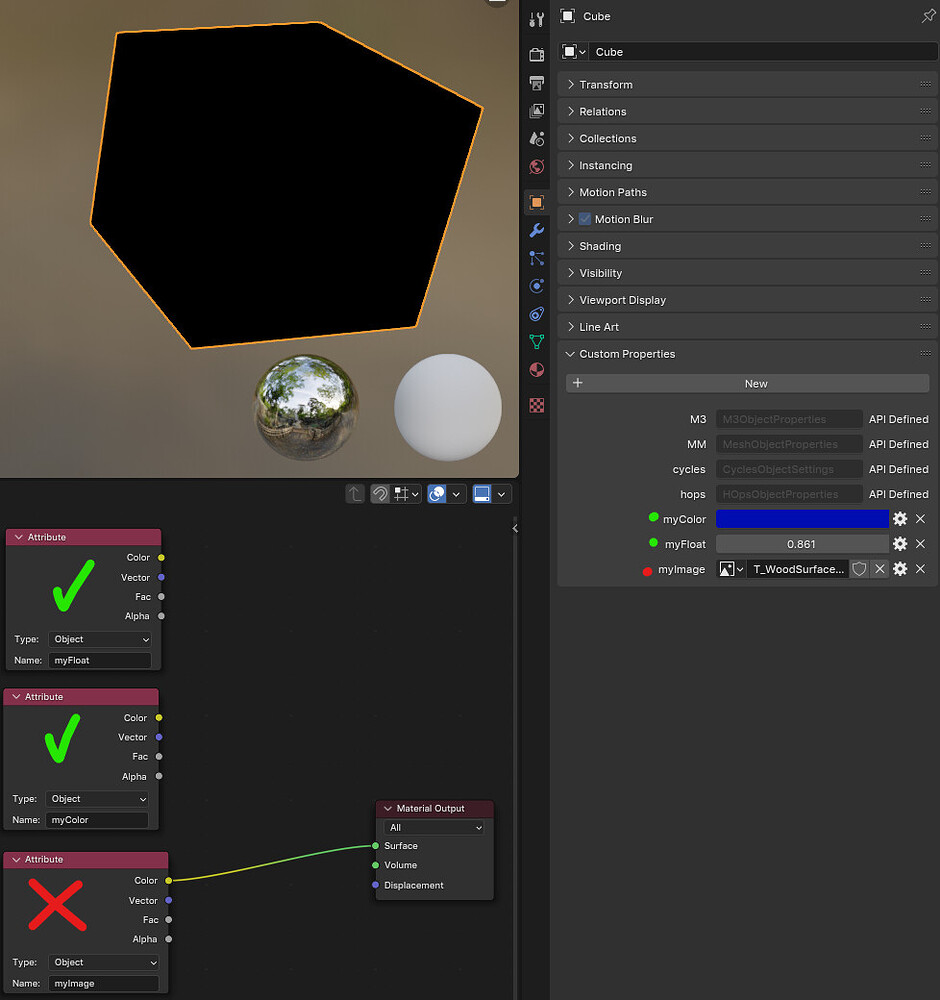The width and height of the screenshot is (940, 1000).
Task: Open the overlays options dropdown arrow
Action: 456,494
